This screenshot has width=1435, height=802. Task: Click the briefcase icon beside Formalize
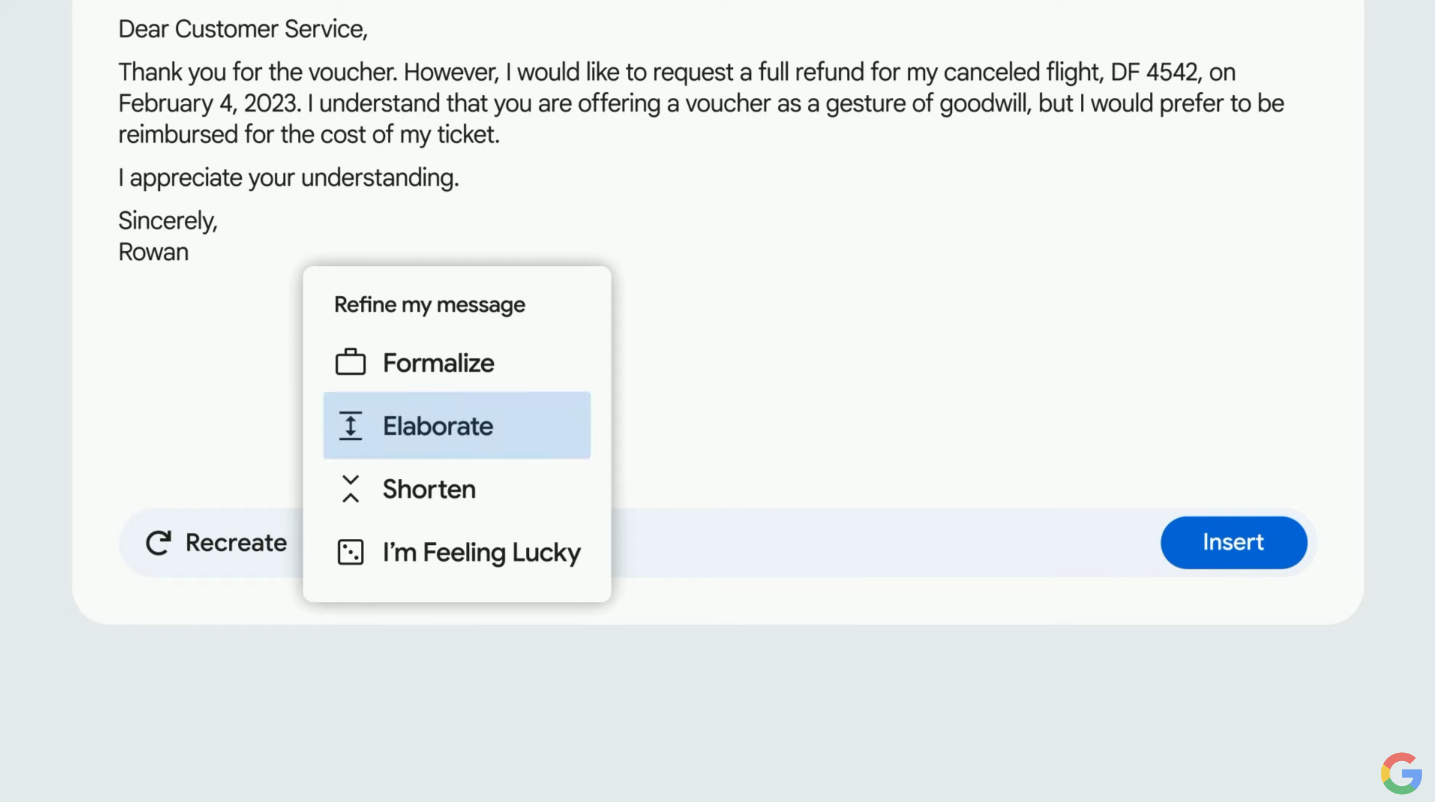pyautogui.click(x=350, y=362)
